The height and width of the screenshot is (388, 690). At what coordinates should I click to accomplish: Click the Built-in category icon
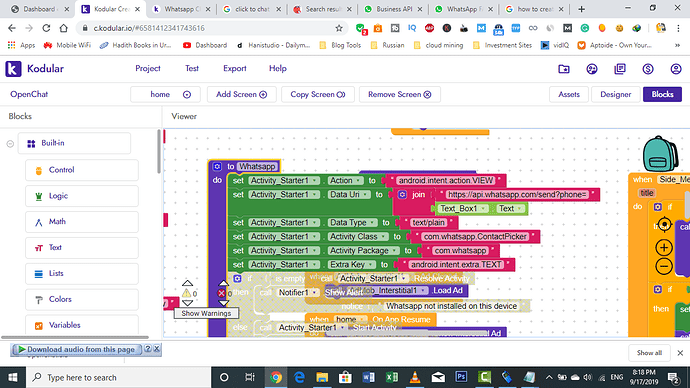[x=31, y=144]
